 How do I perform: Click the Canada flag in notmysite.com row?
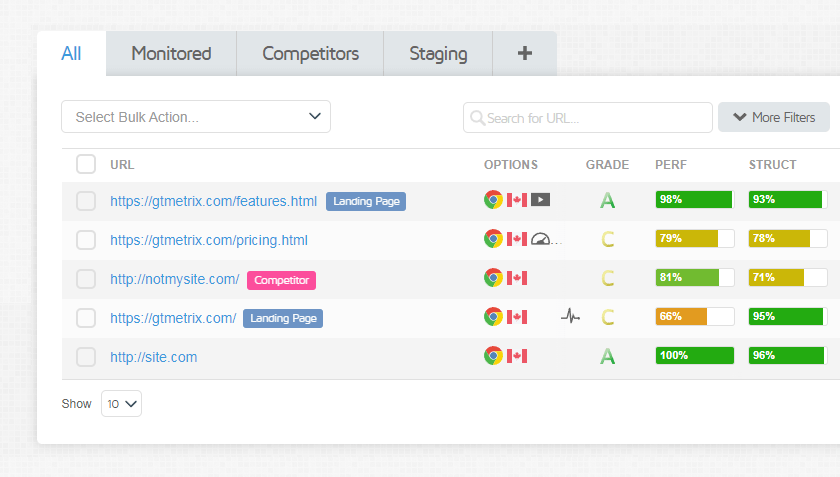pos(517,278)
